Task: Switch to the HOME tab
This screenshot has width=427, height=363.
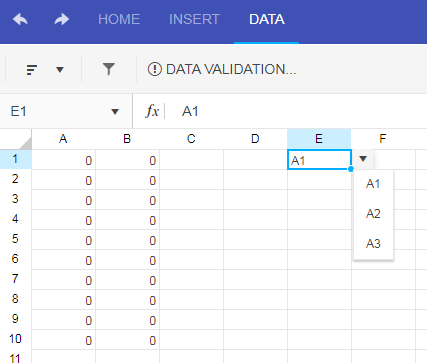Action: [x=119, y=19]
